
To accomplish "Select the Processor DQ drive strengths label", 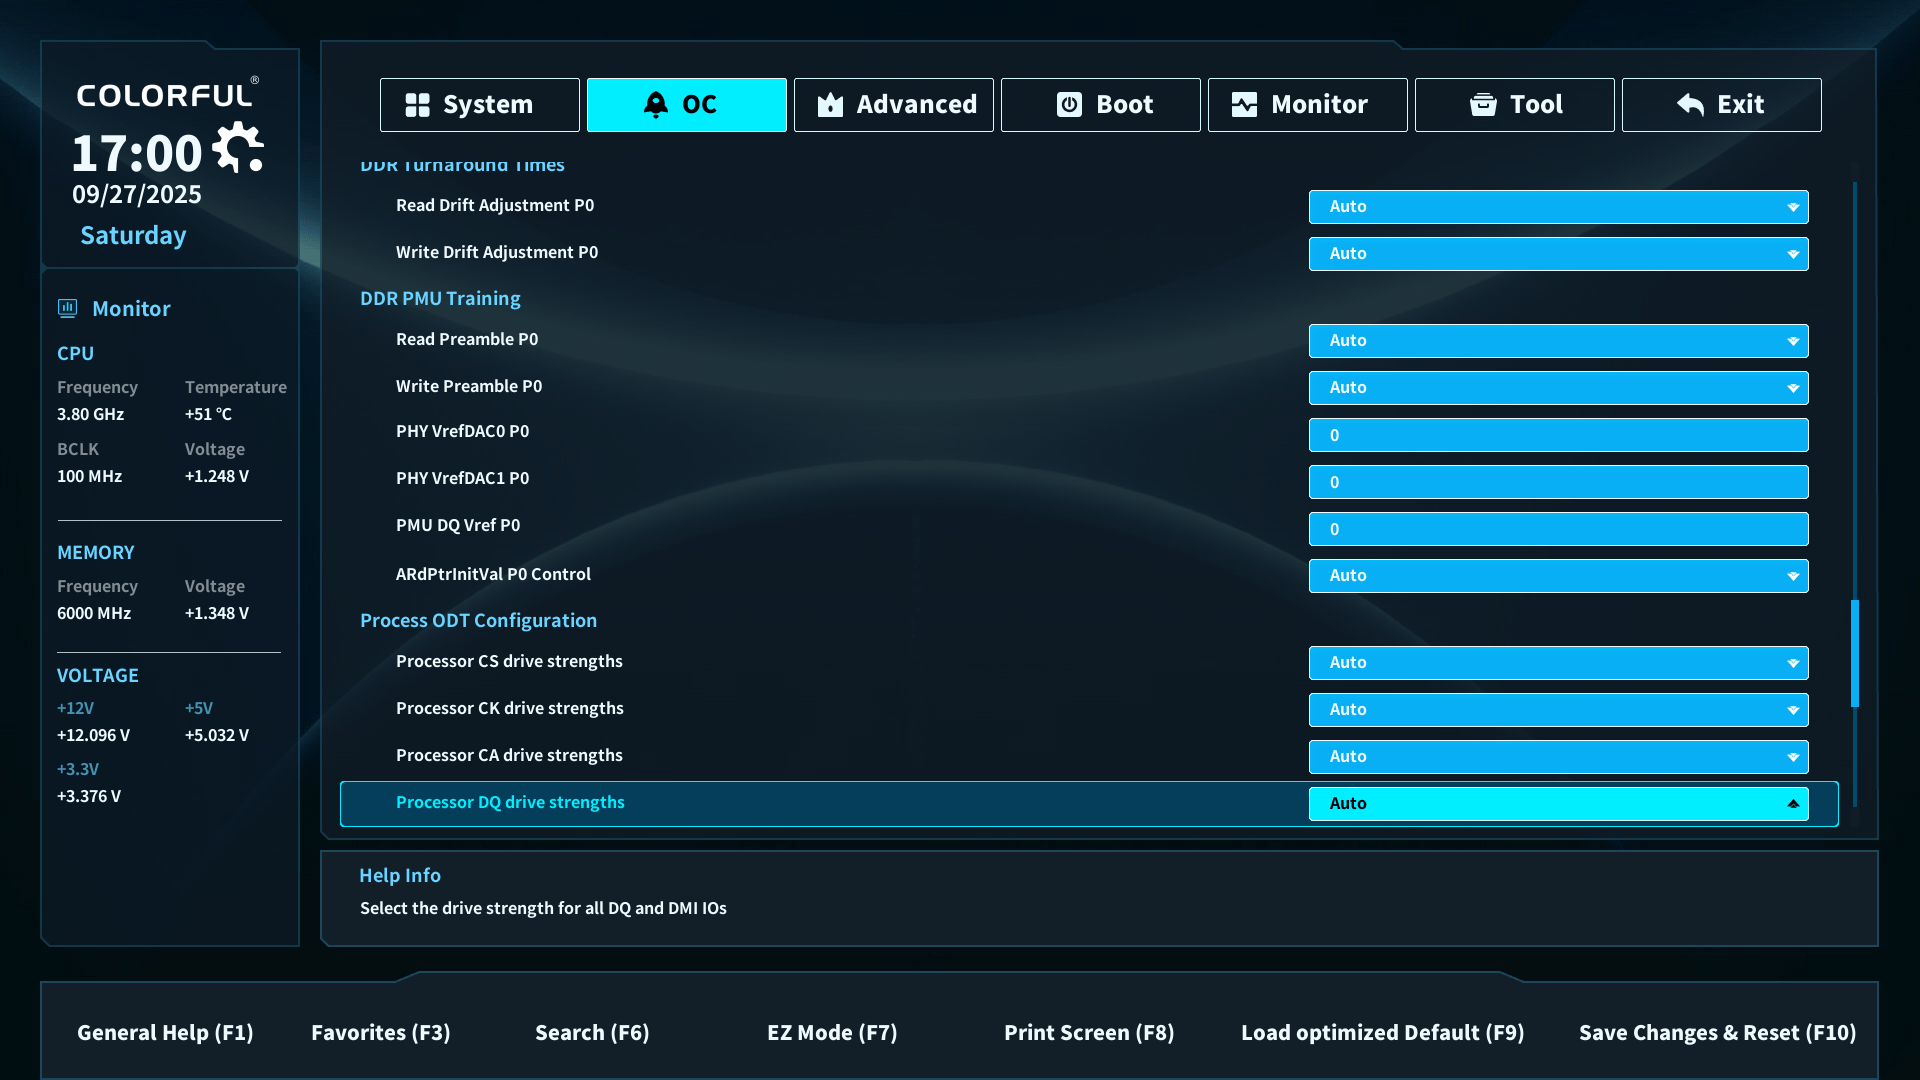I will (510, 802).
